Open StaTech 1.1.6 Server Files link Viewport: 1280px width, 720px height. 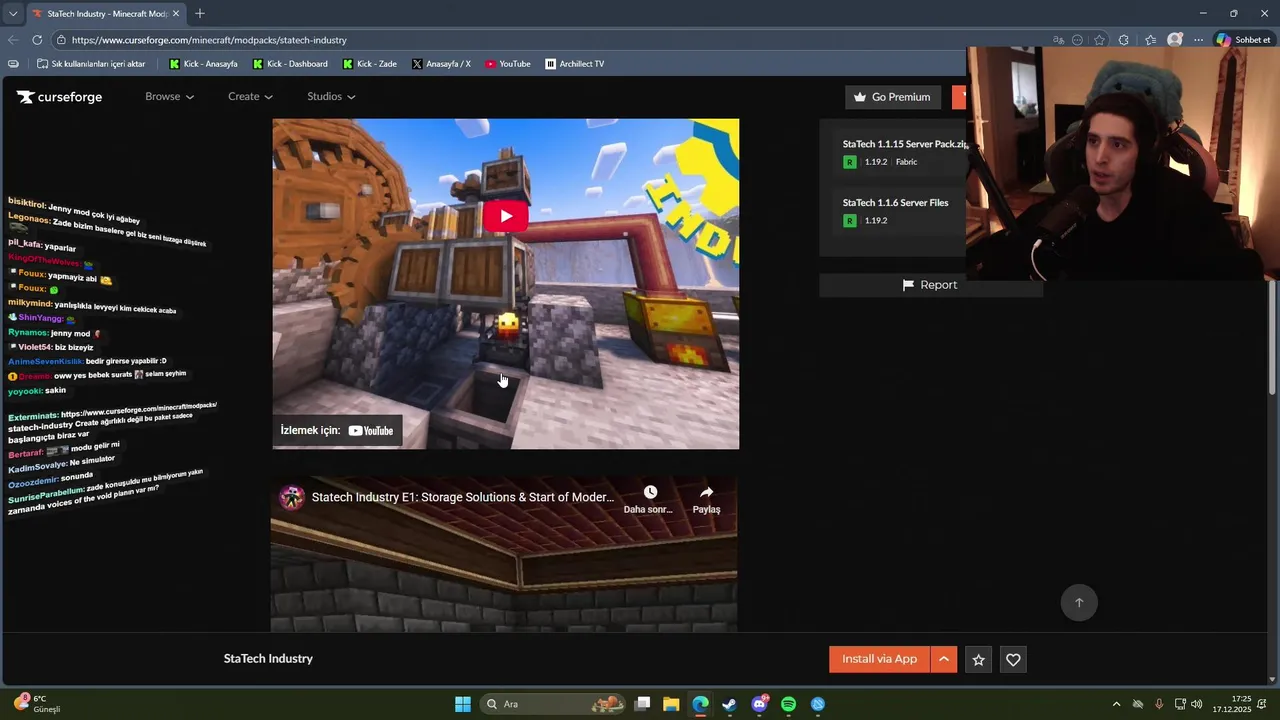[895, 203]
